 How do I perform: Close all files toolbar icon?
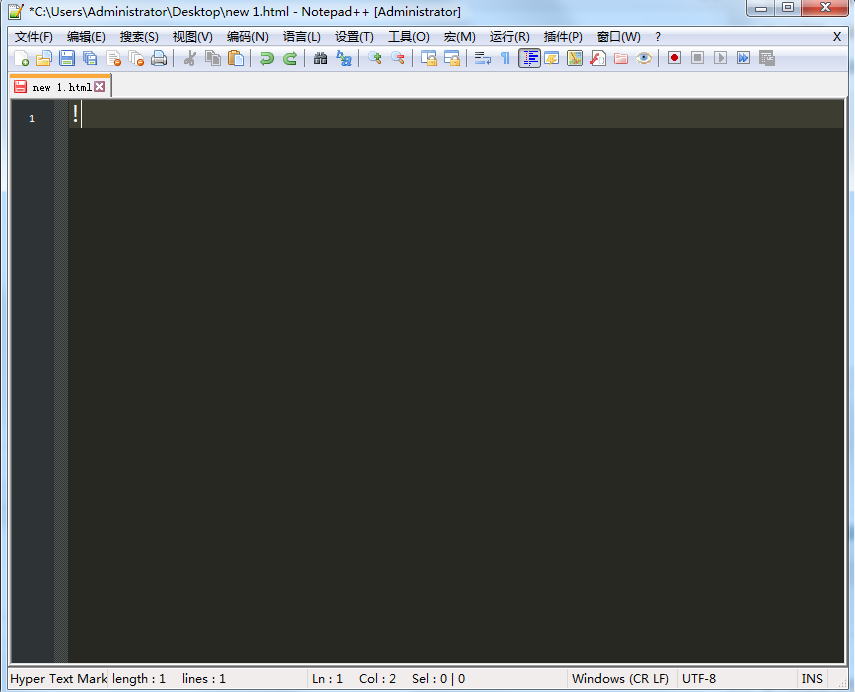point(136,58)
